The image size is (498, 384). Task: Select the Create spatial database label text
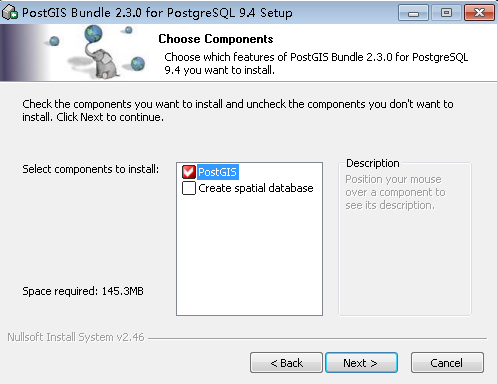point(256,188)
